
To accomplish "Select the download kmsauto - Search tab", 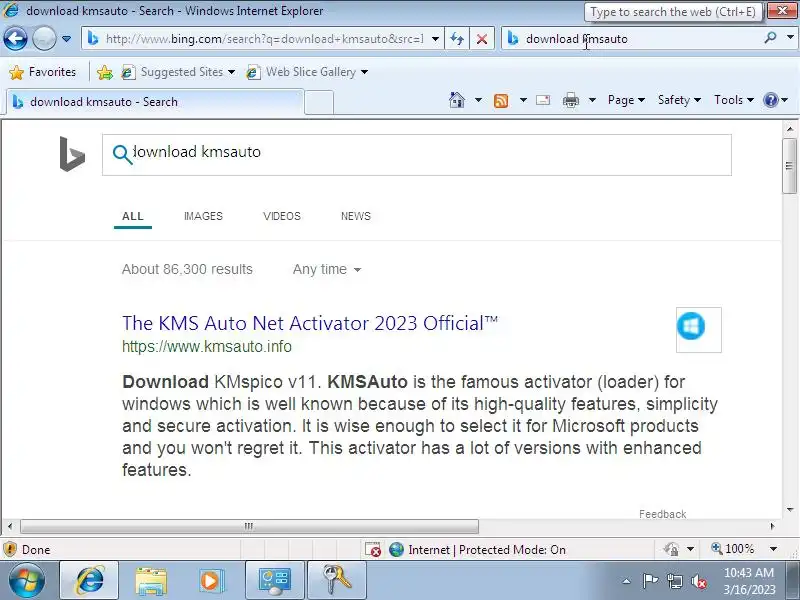I will (154, 102).
